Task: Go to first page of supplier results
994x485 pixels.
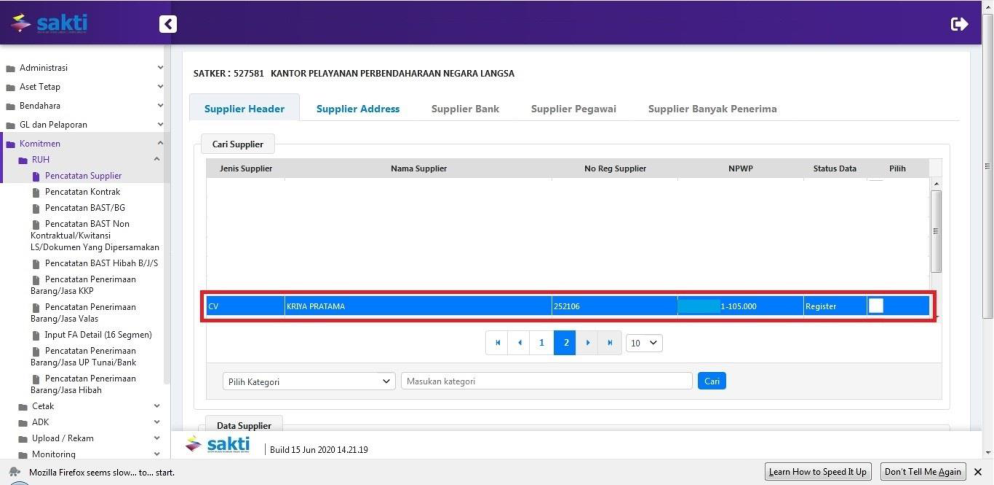Action: pos(496,343)
